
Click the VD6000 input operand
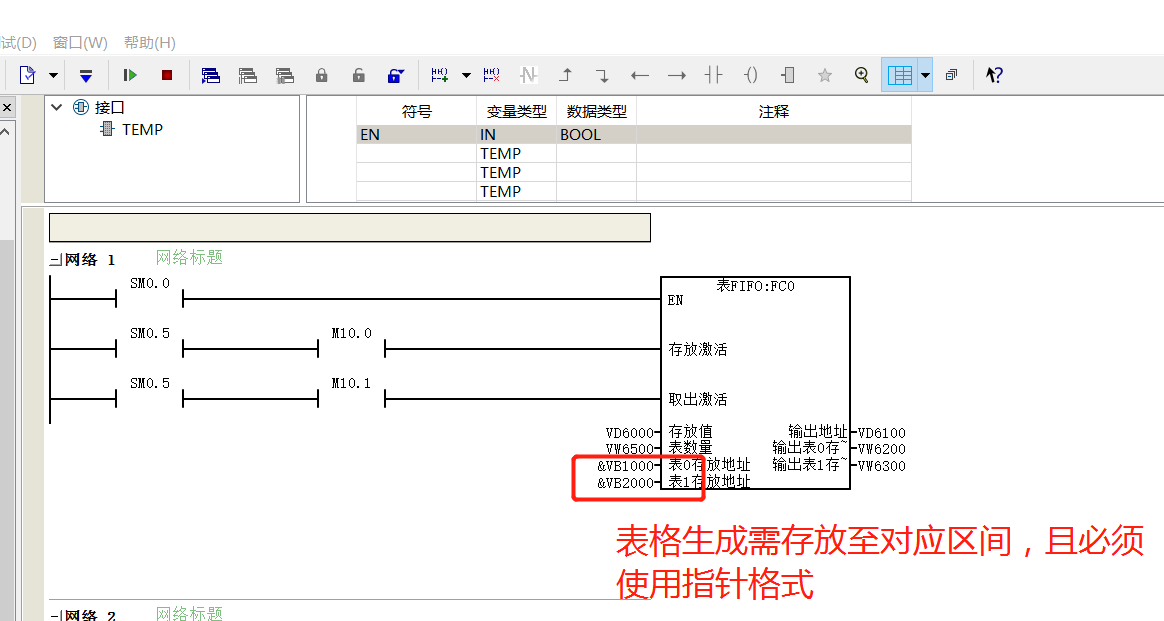630,433
